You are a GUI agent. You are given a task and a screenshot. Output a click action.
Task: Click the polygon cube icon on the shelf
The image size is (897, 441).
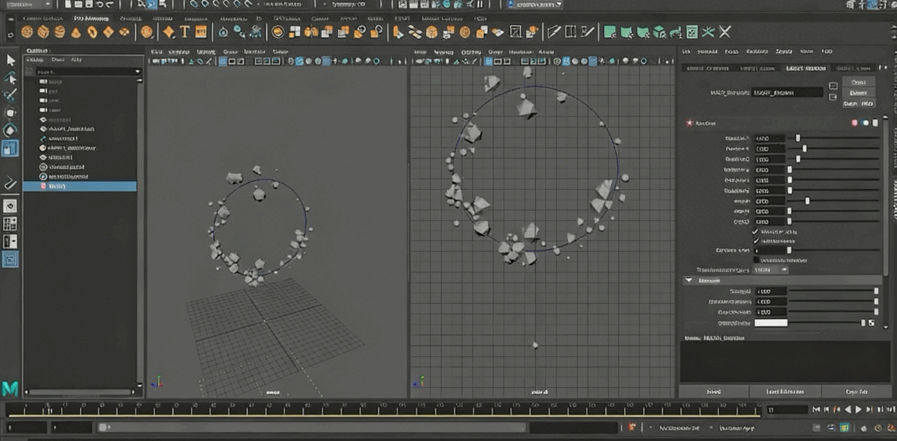[44, 32]
